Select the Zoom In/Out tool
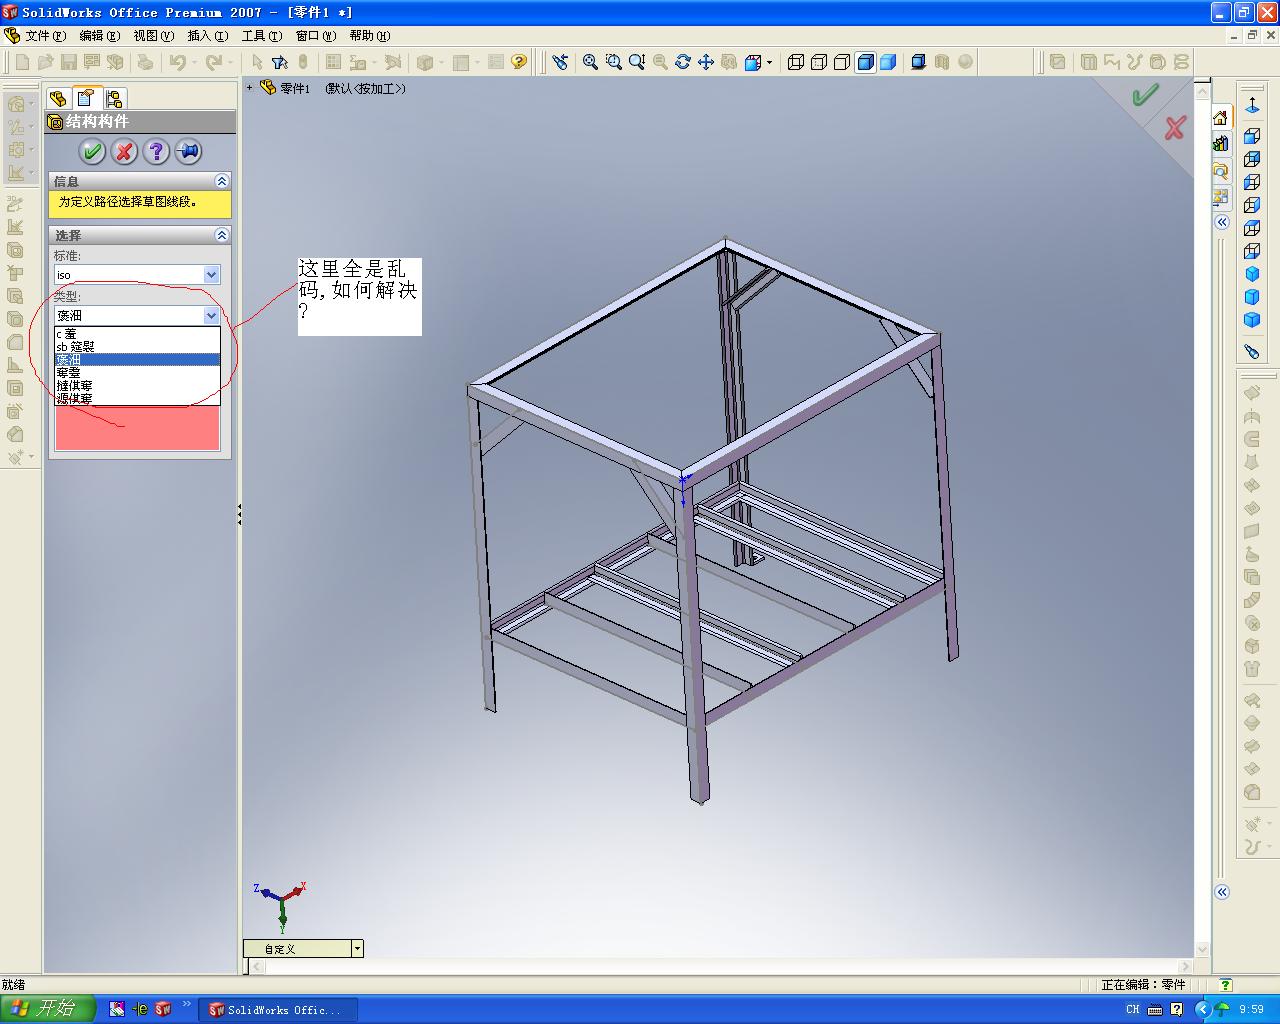Image resolution: width=1280 pixels, height=1024 pixels. [x=636, y=62]
